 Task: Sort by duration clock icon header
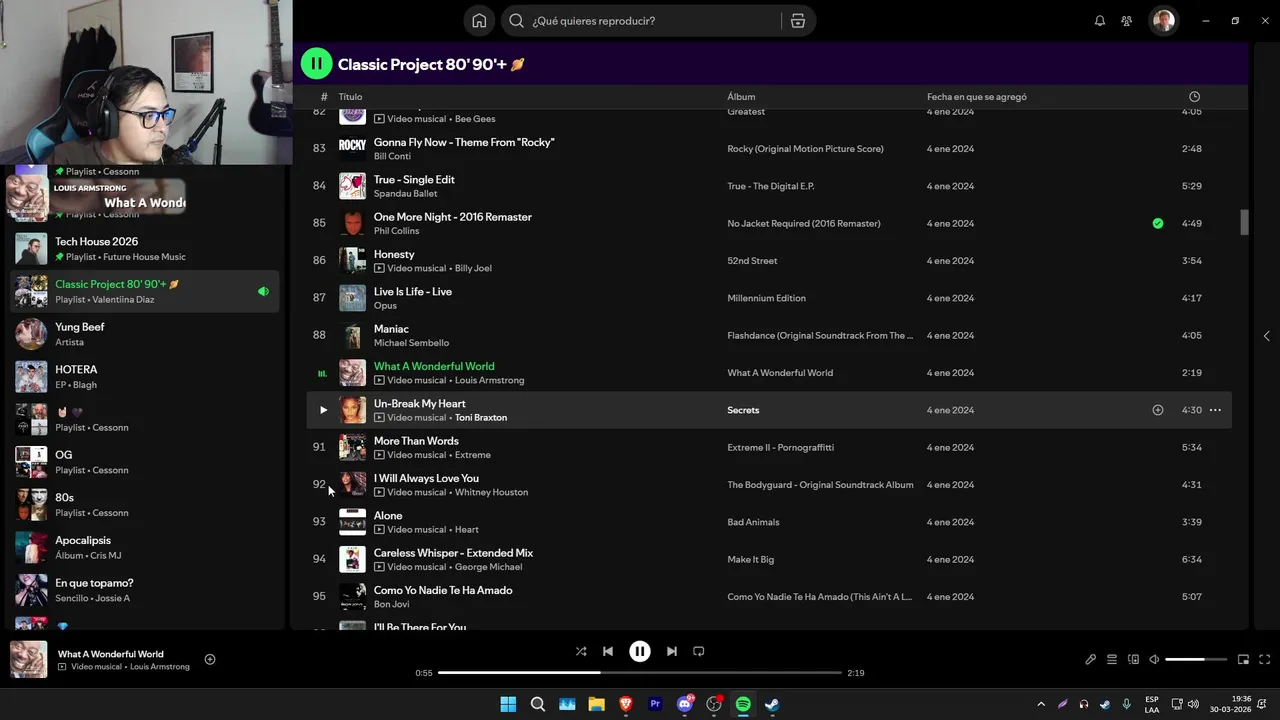[x=1194, y=97]
